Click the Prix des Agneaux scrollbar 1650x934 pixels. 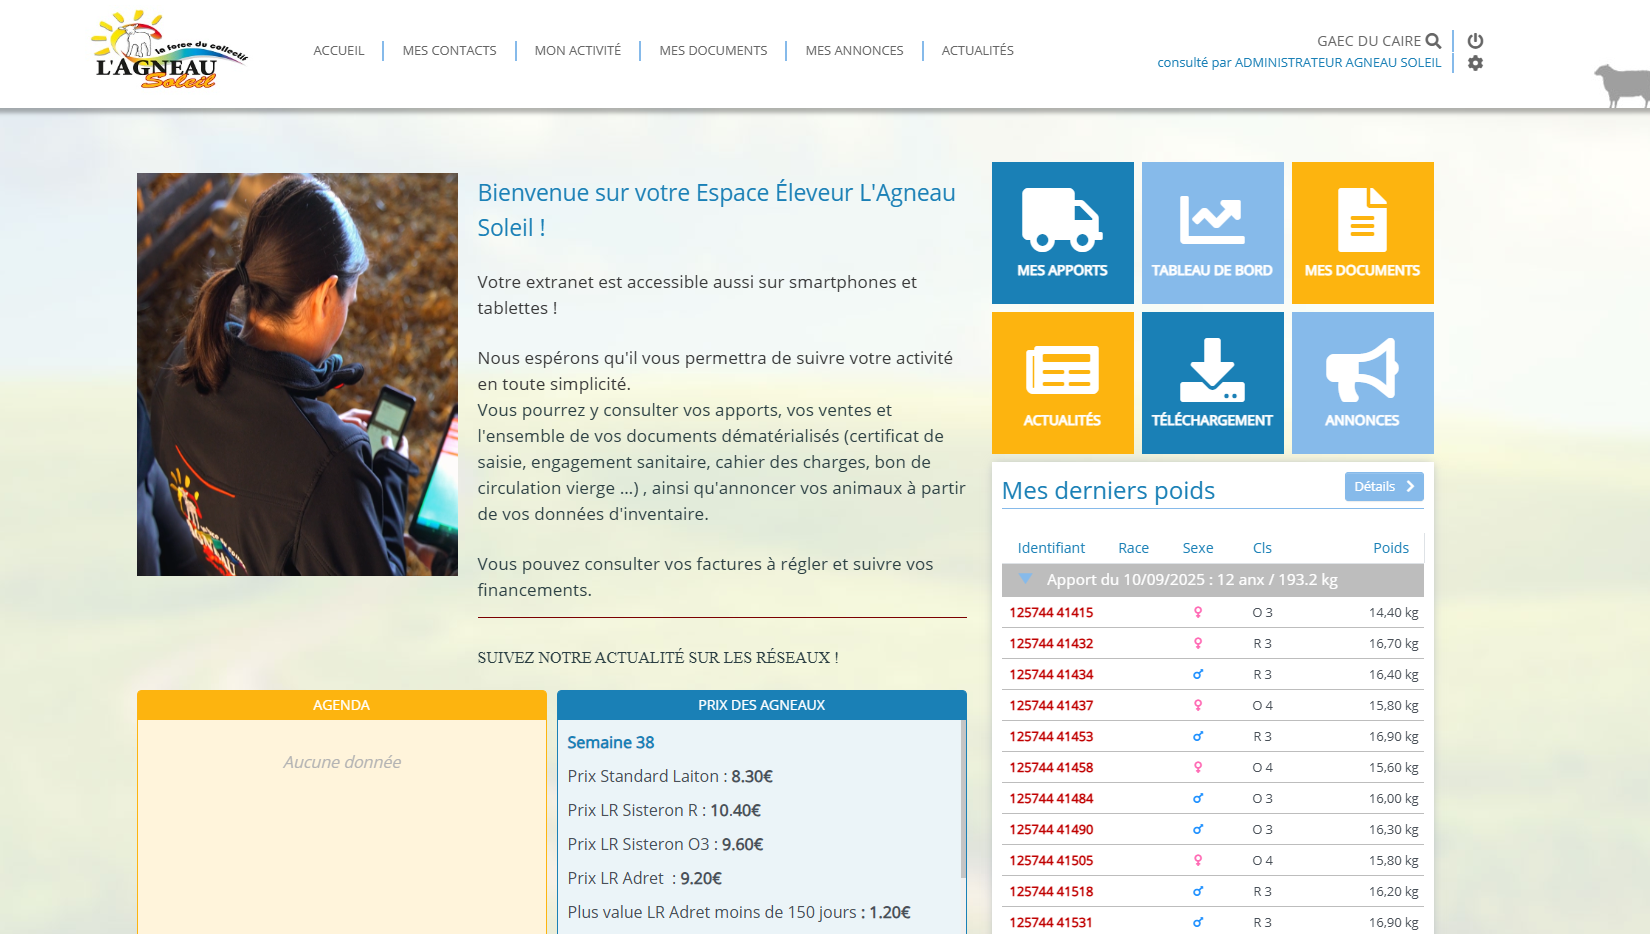[963, 800]
